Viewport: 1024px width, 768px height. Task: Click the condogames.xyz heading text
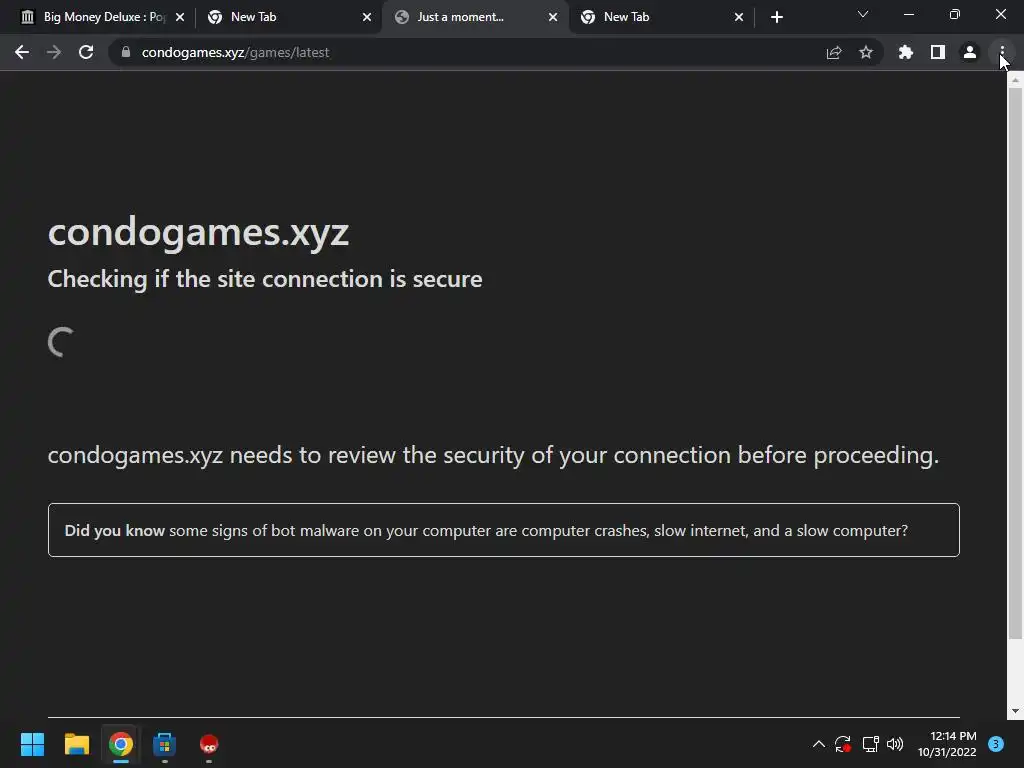coord(199,232)
